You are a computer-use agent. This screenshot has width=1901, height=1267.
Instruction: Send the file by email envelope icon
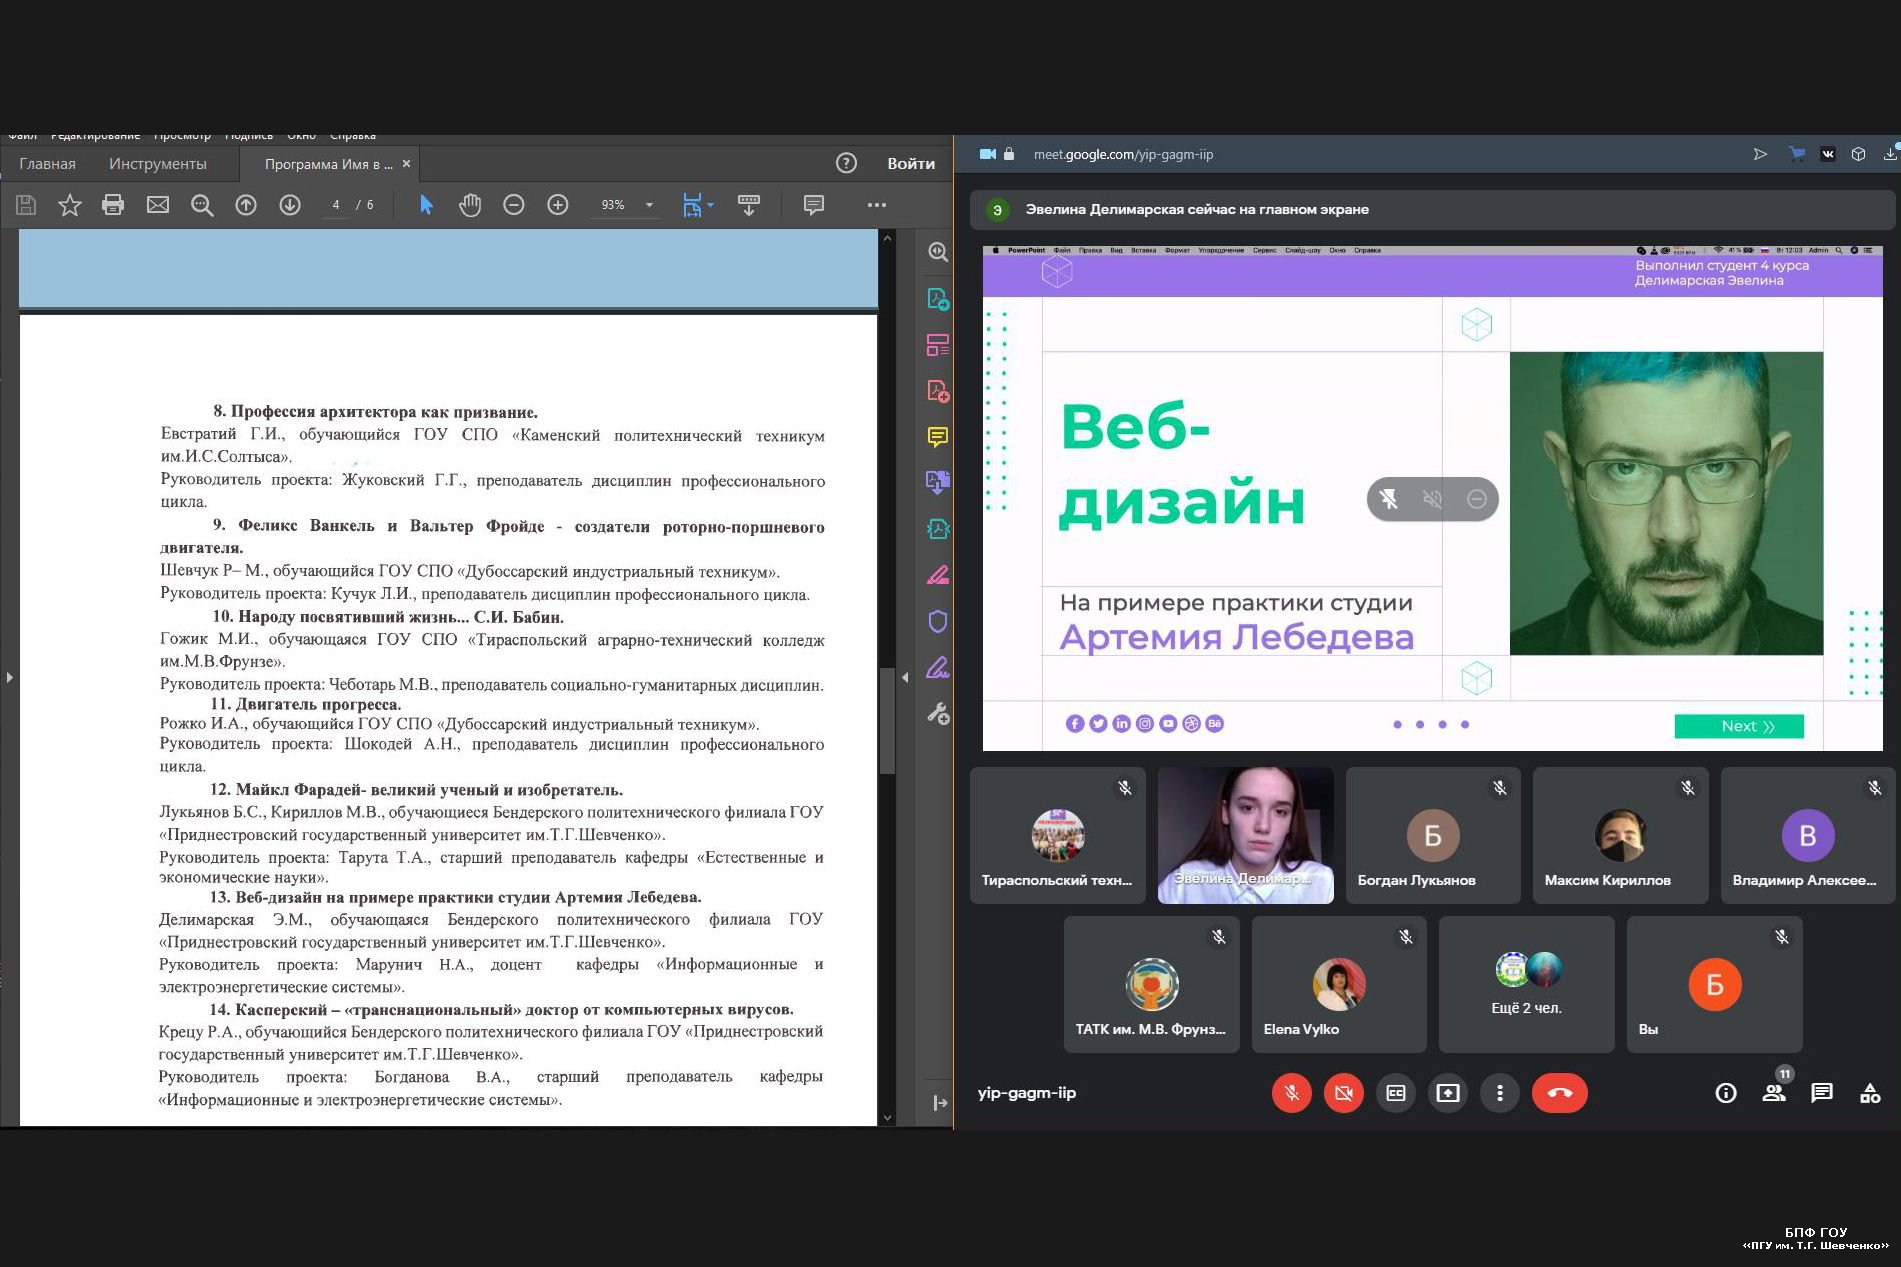pos(158,205)
